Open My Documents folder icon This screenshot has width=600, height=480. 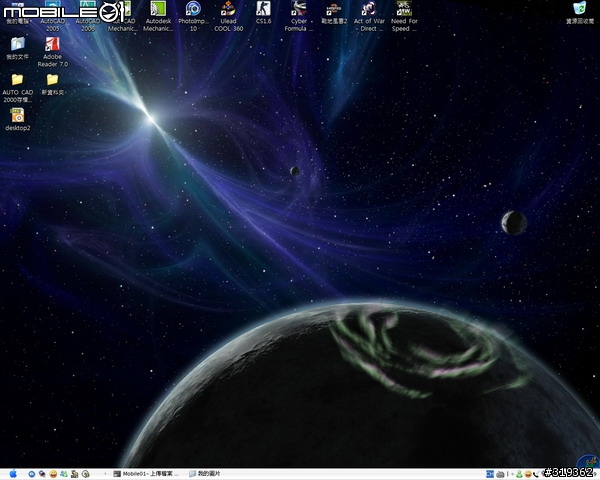17,48
